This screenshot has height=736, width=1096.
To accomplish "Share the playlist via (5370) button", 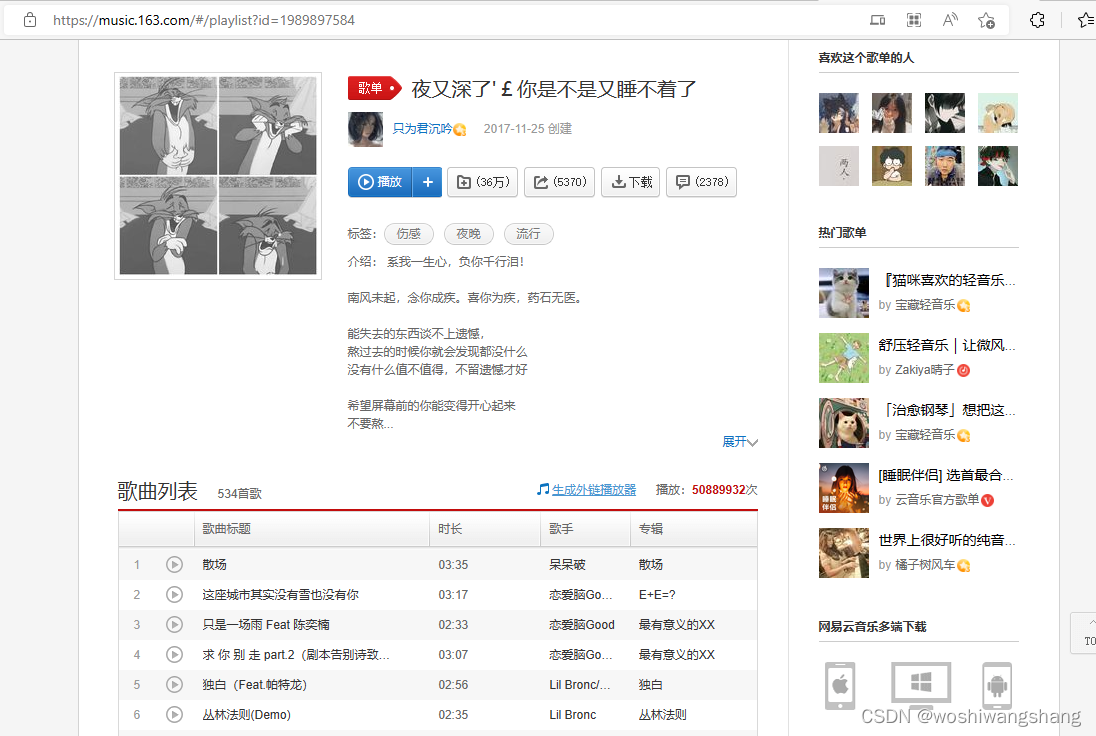I will [560, 182].
